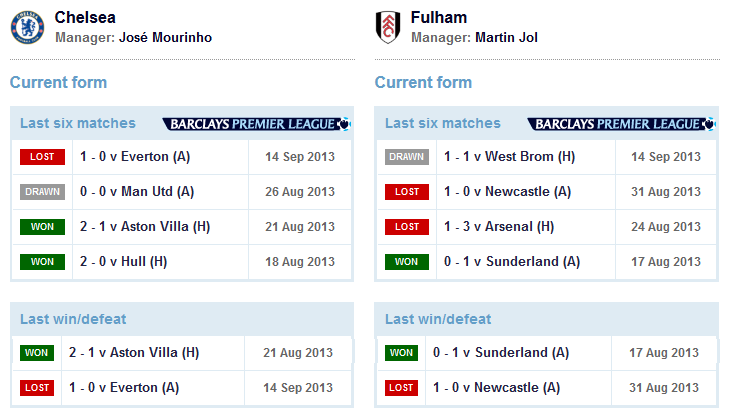Click WON badge in Fulham's last win/defeat

point(401,353)
